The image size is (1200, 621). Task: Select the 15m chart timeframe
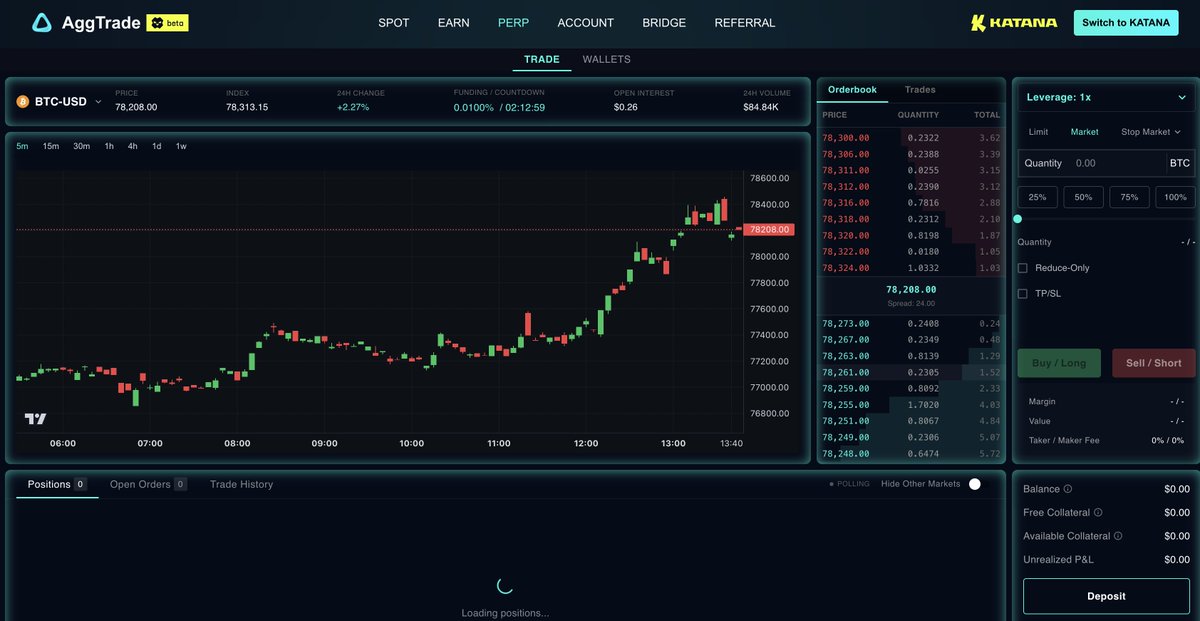point(51,146)
